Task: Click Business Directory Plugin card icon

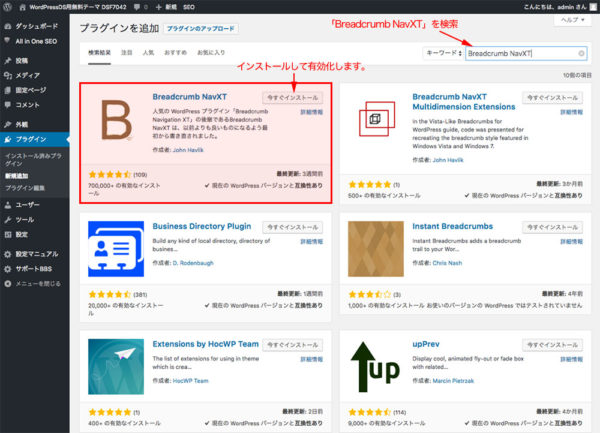Action: click(x=116, y=249)
